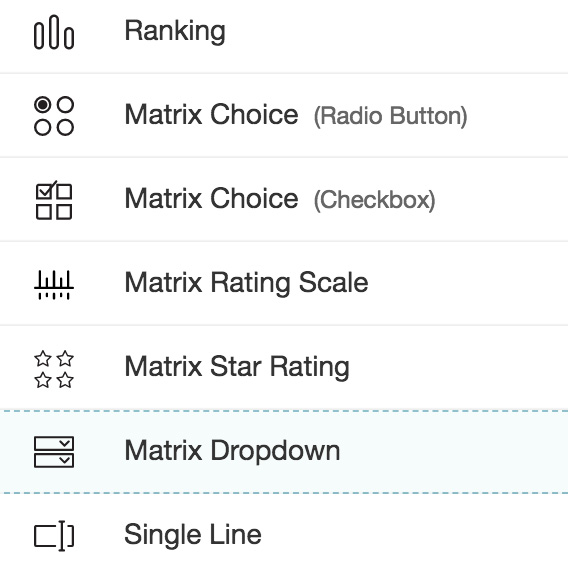Select the highlighted Matrix Dropdown item
Screen dimensions: 568x574
(284, 452)
